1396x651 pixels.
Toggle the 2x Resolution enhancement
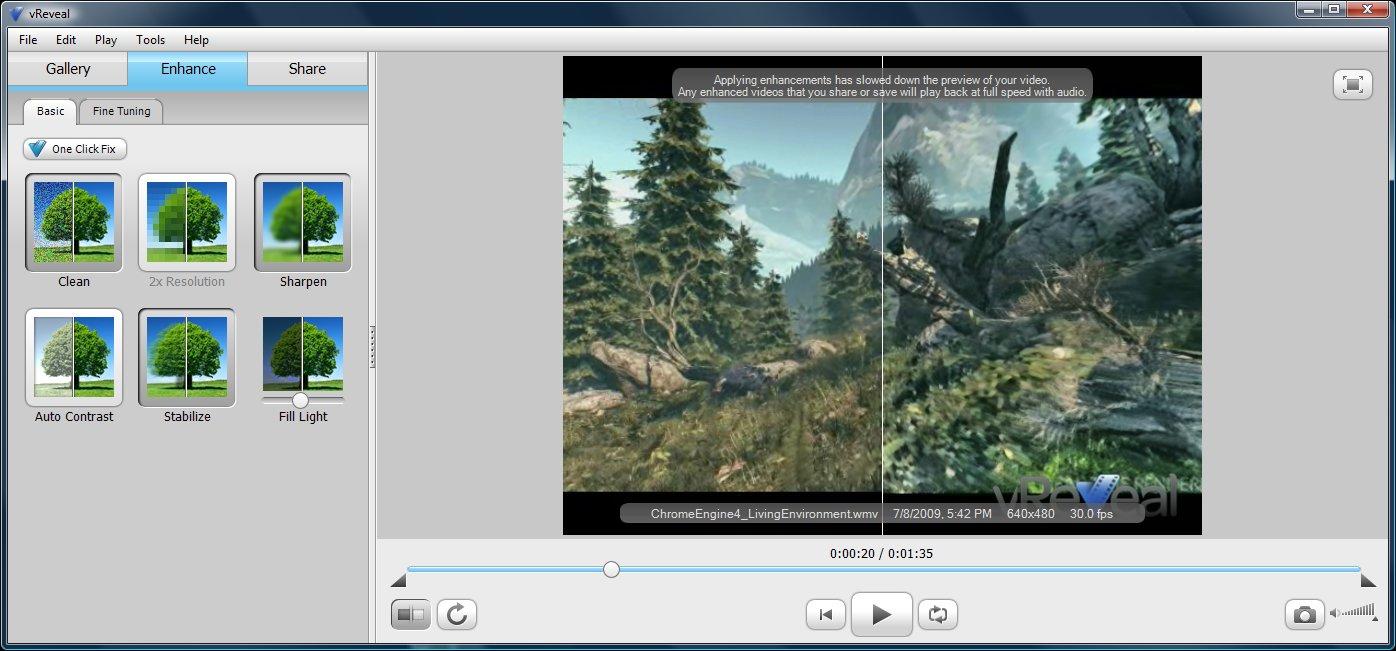(x=187, y=223)
